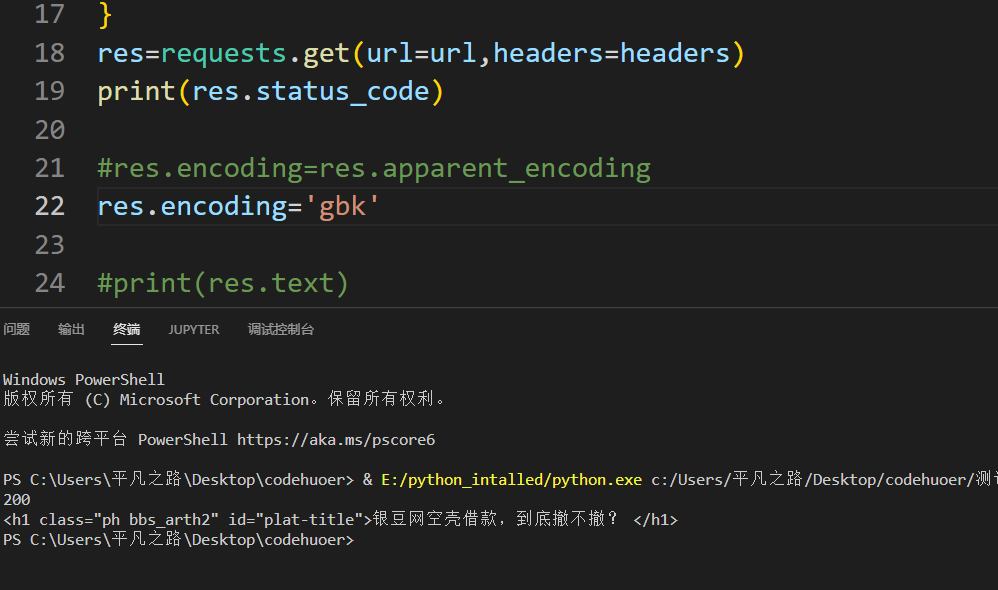Switch to the JUPYTER panel tab
Screen dimensions: 998x590
193,329
